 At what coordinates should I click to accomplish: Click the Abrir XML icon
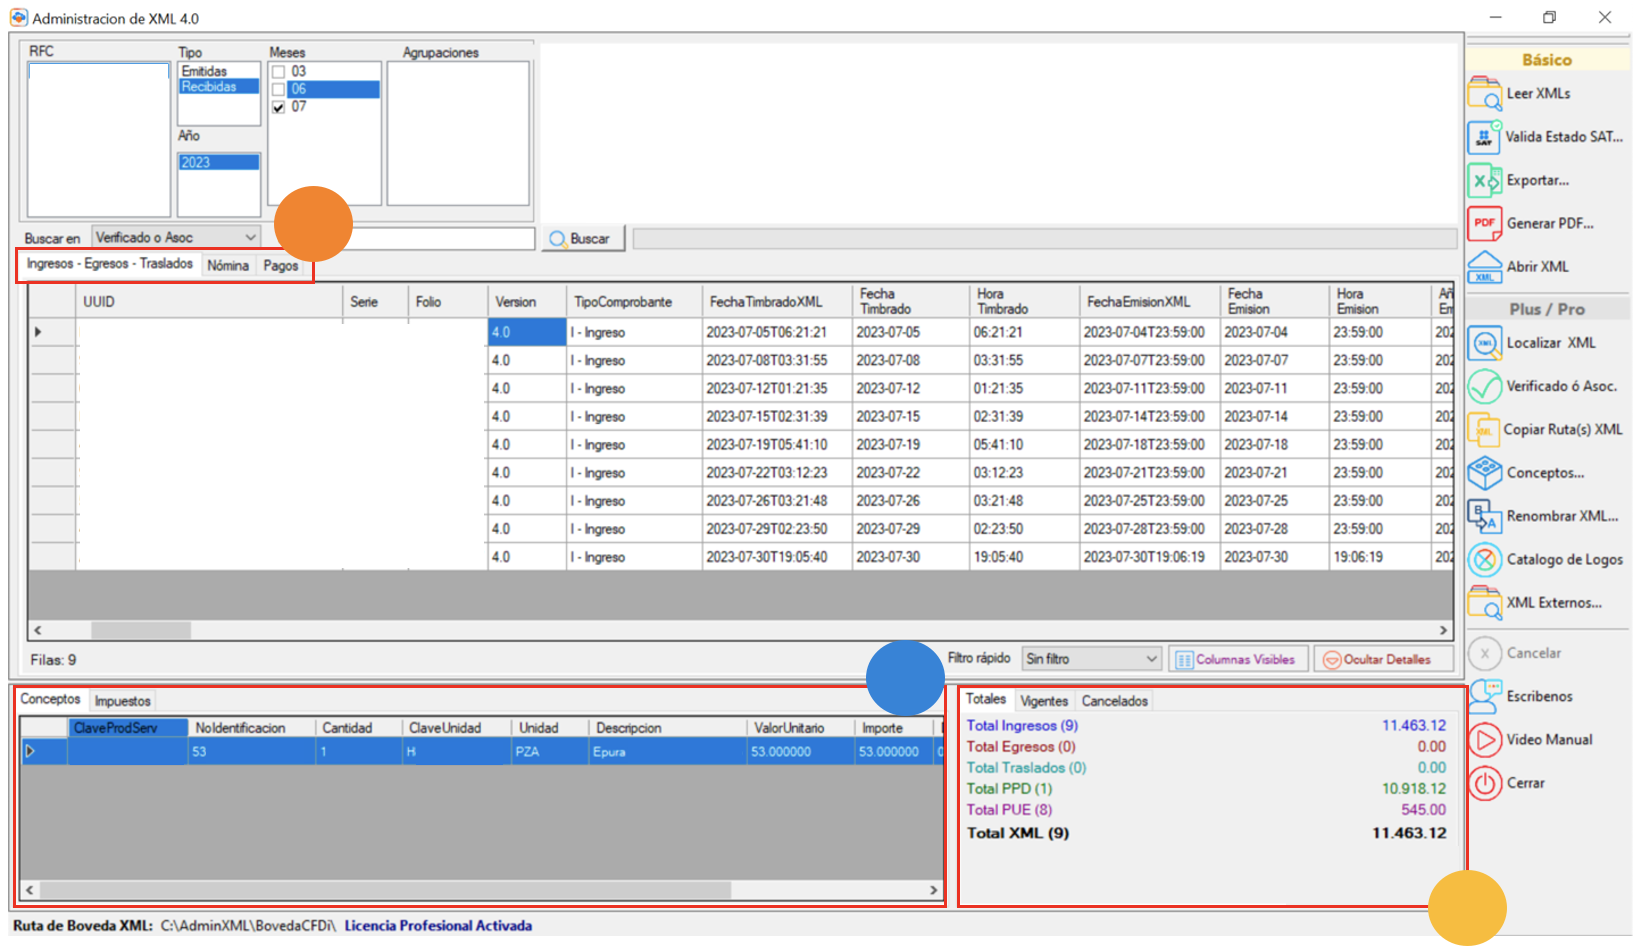[1485, 267]
